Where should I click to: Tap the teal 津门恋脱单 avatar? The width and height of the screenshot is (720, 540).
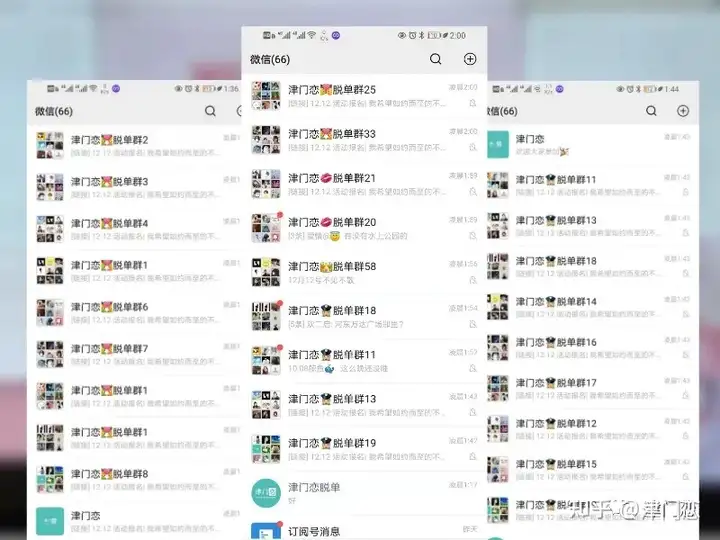click(x=266, y=493)
